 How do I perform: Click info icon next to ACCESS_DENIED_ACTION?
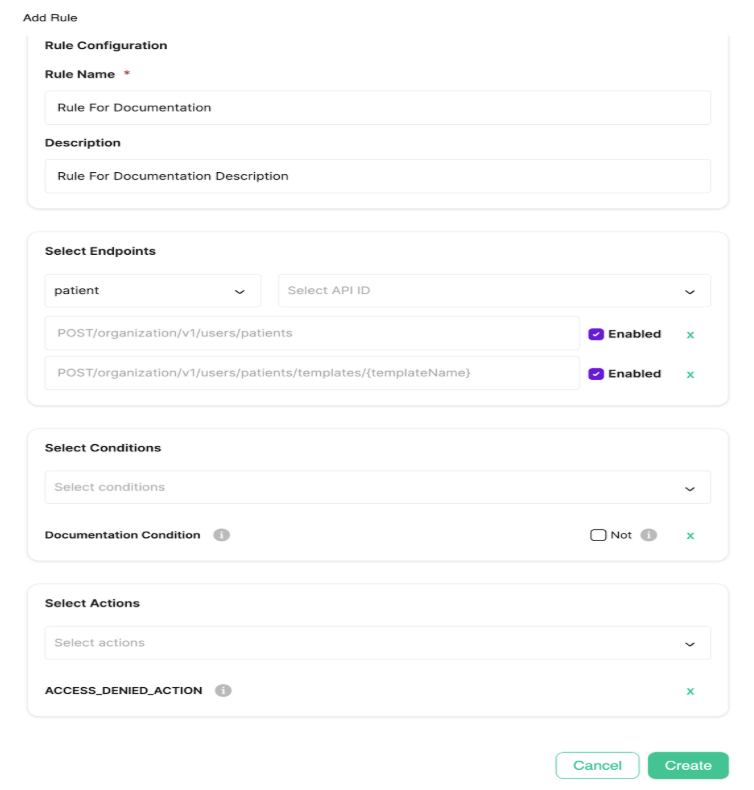224,690
